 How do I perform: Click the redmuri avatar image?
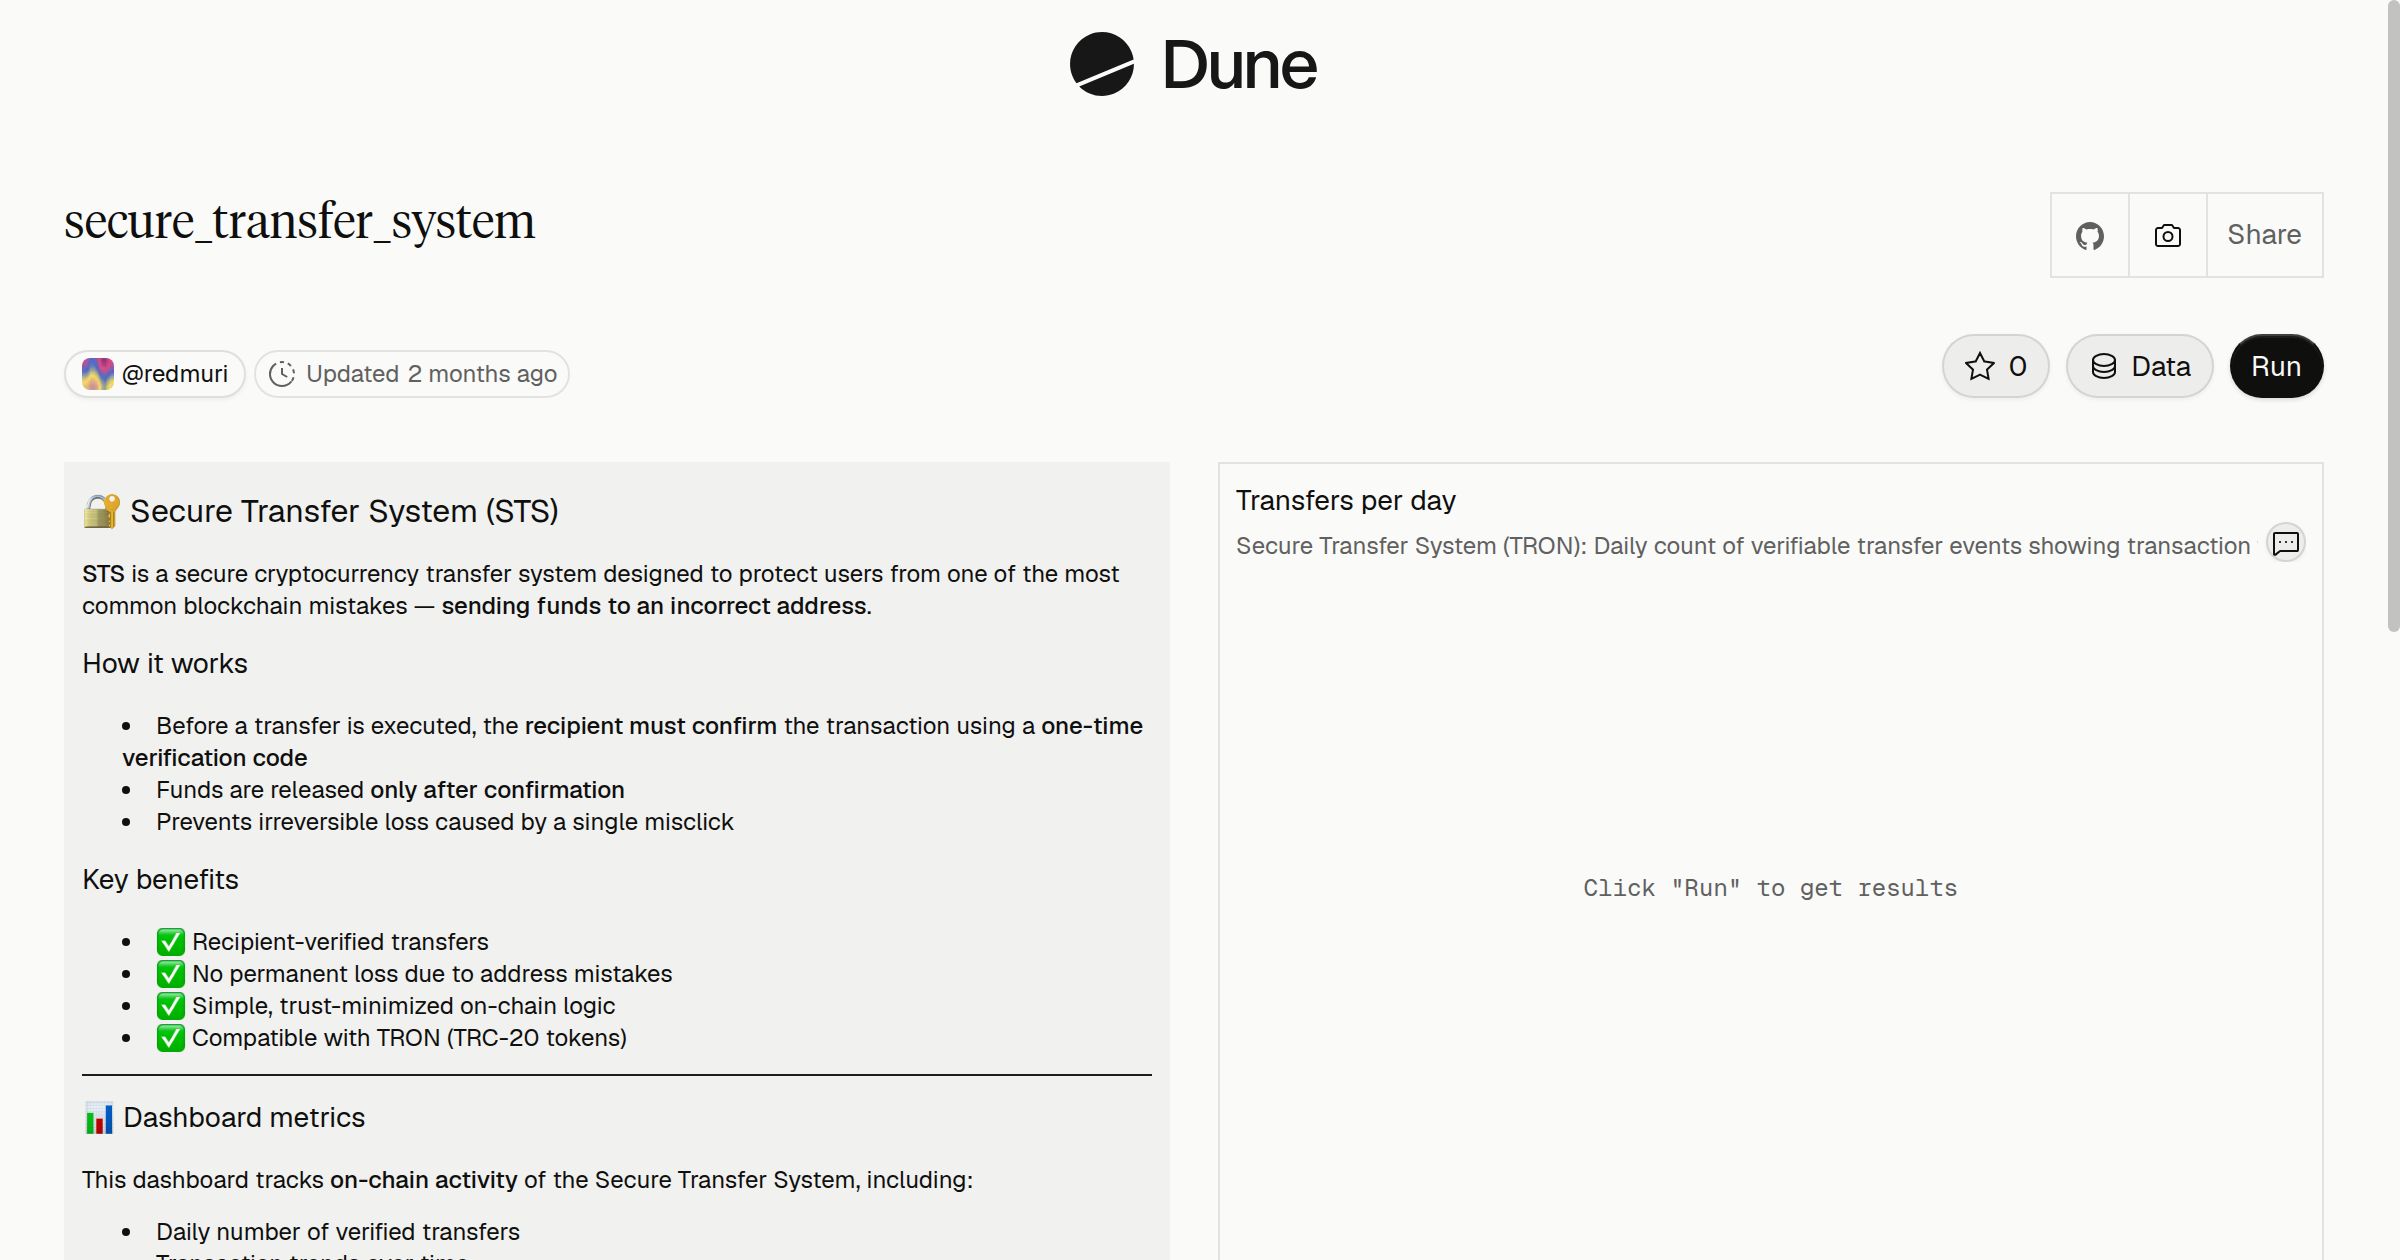[97, 374]
